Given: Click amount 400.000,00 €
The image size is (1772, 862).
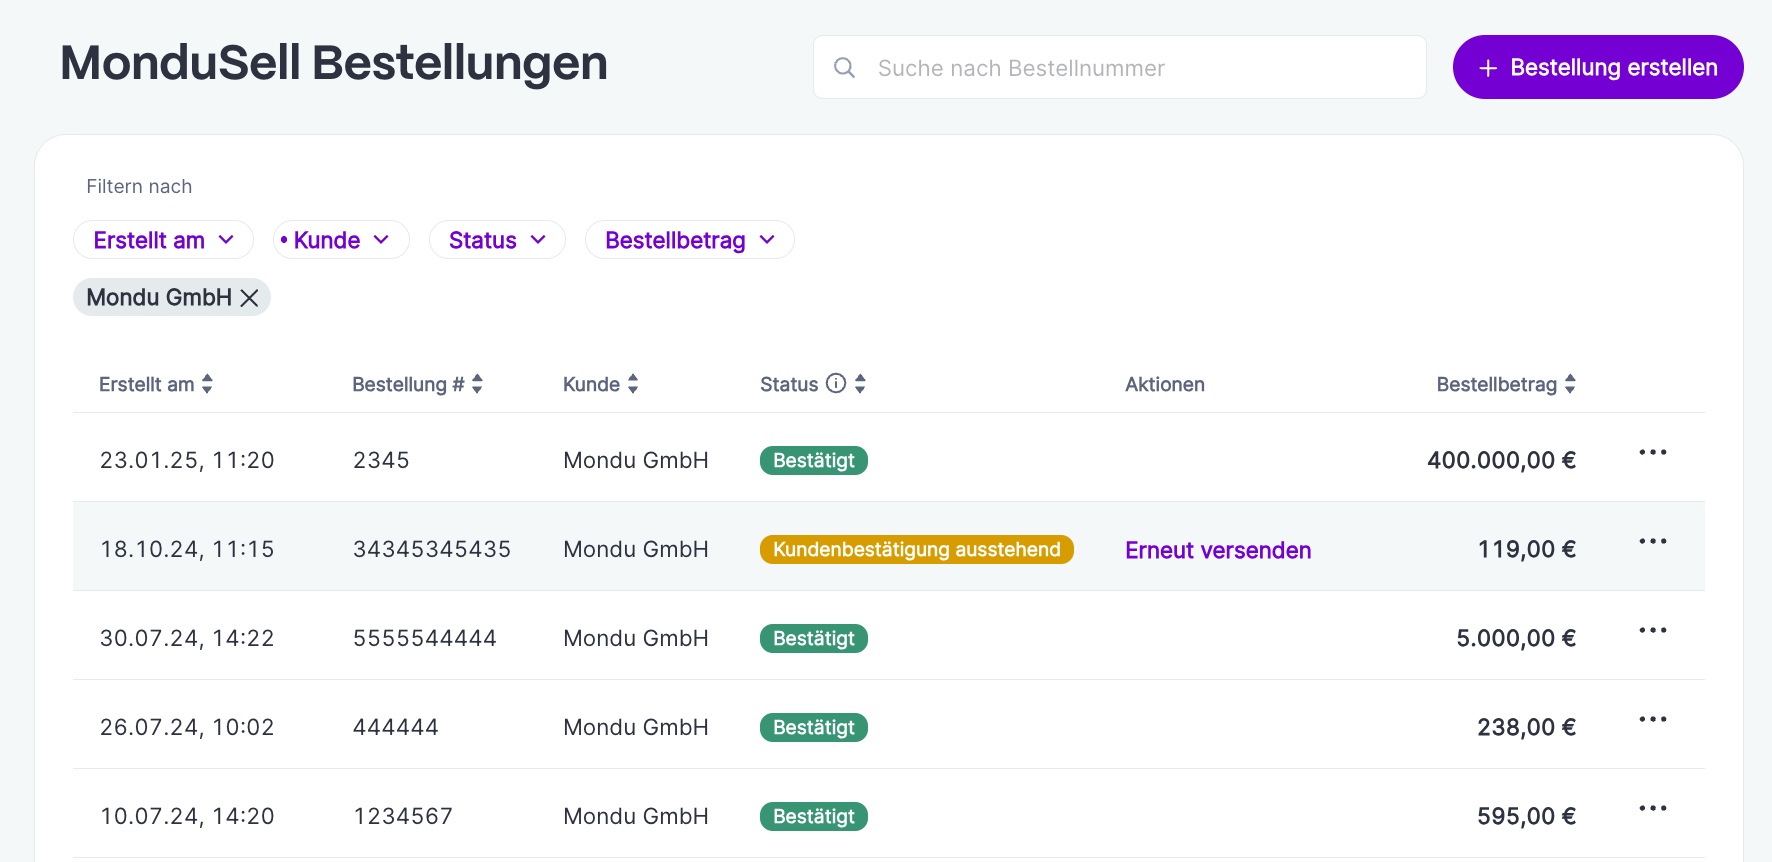Looking at the screenshot, I should pyautogui.click(x=1501, y=460).
